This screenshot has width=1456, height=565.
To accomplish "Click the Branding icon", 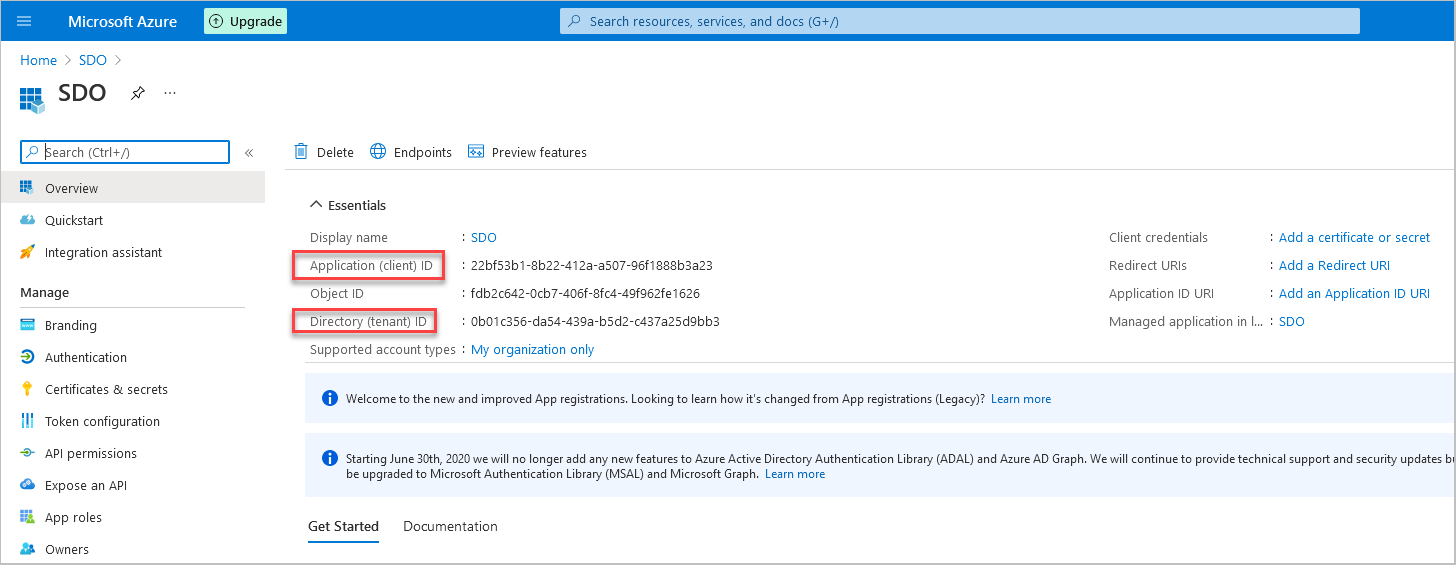I will [27, 325].
